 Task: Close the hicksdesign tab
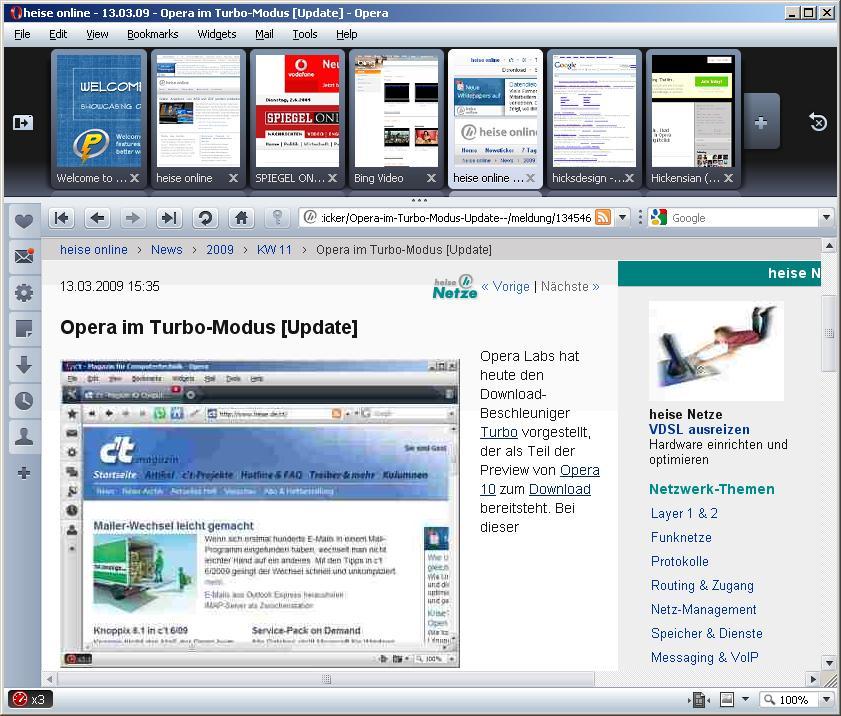coord(629,178)
